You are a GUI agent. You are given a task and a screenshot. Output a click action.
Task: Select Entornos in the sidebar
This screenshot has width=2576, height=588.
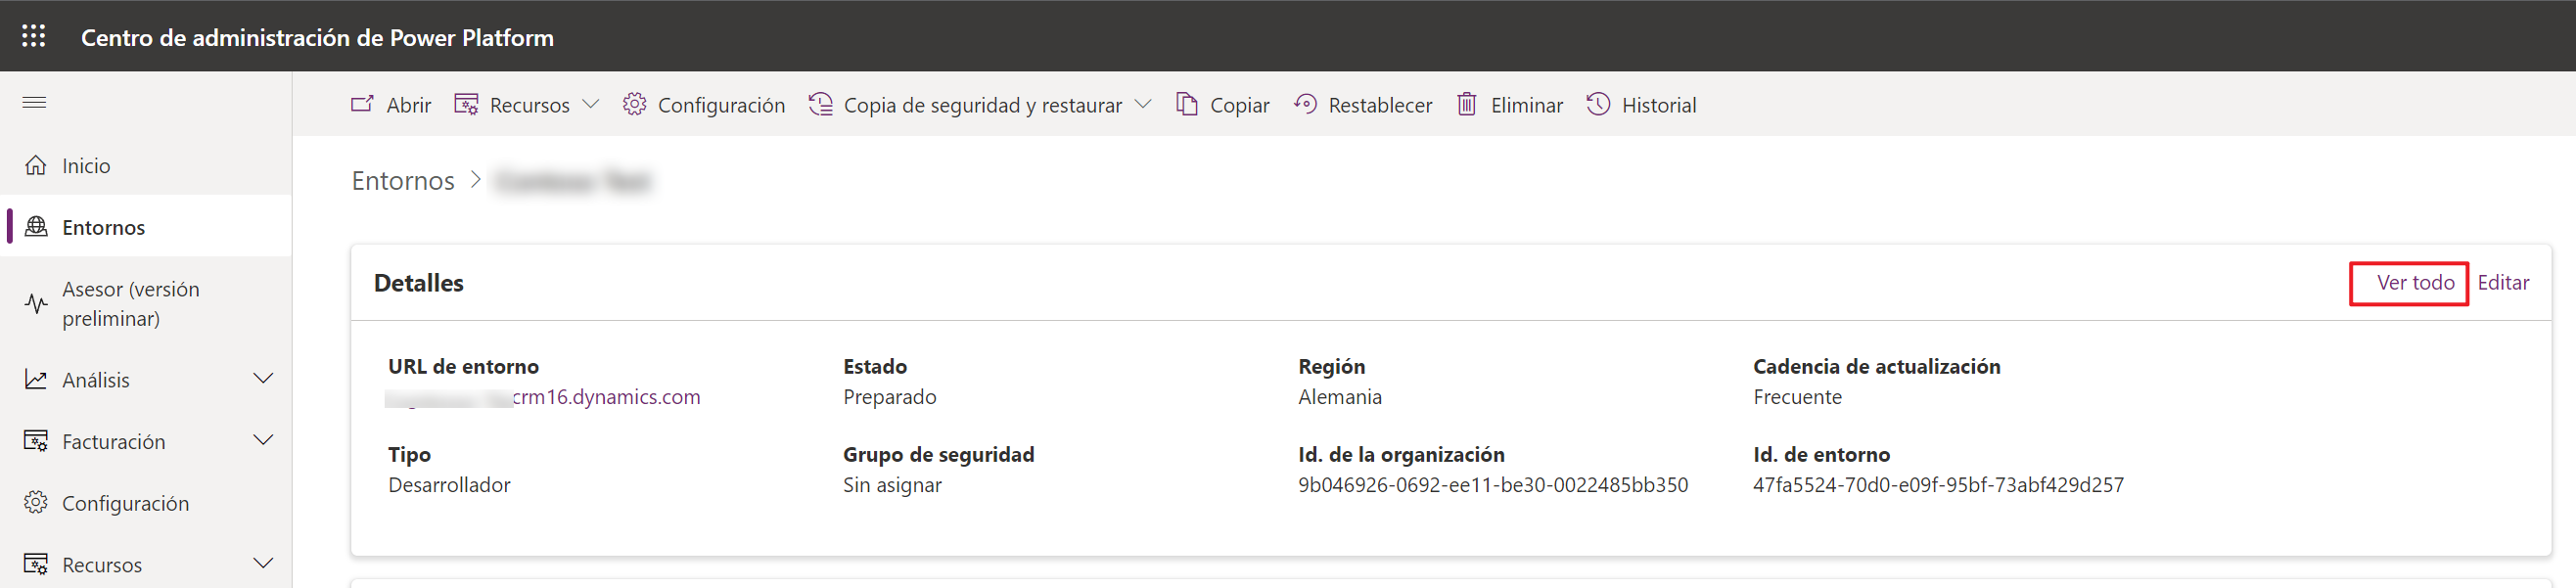point(146,227)
